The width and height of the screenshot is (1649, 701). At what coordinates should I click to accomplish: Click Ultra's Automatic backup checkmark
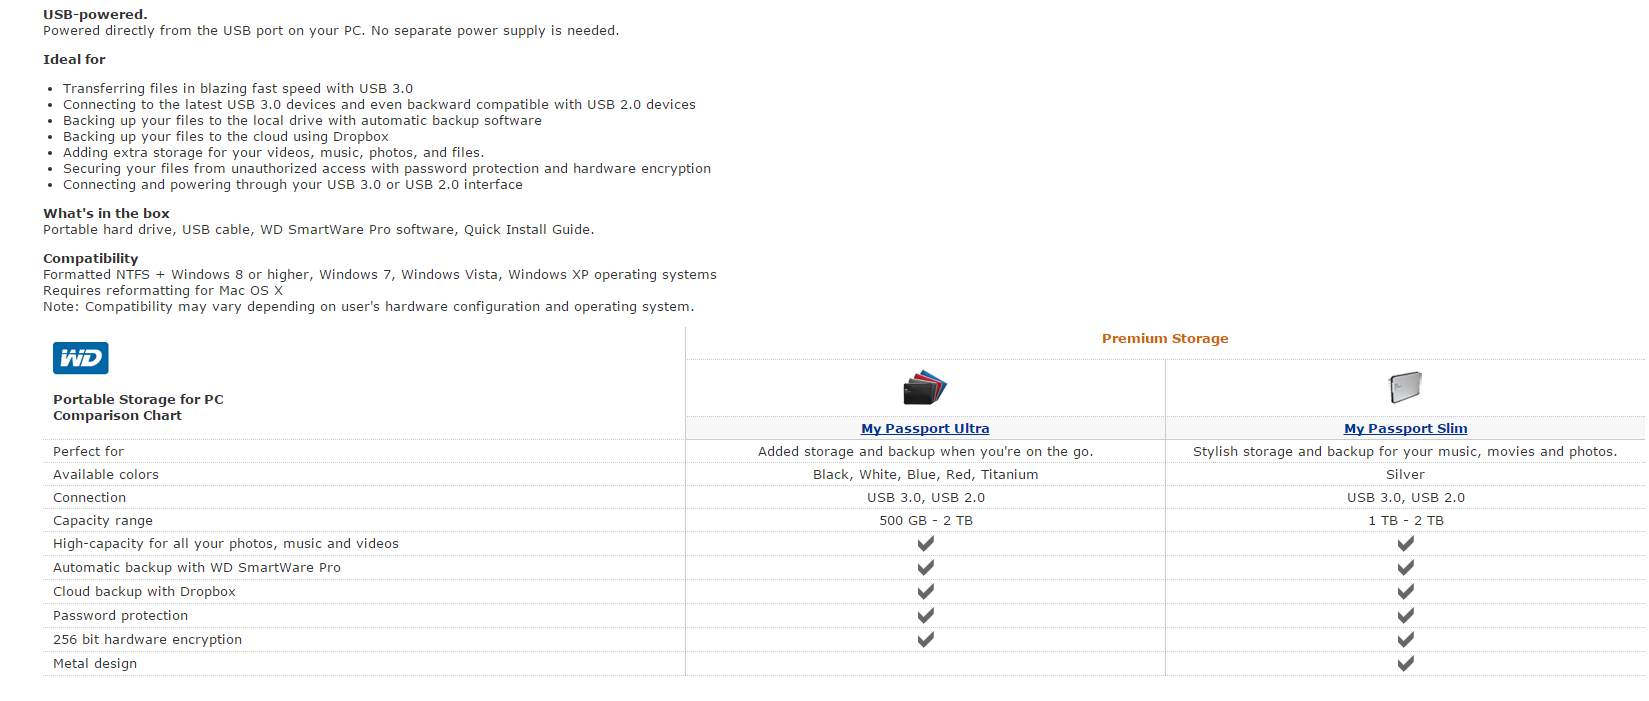[x=926, y=567]
